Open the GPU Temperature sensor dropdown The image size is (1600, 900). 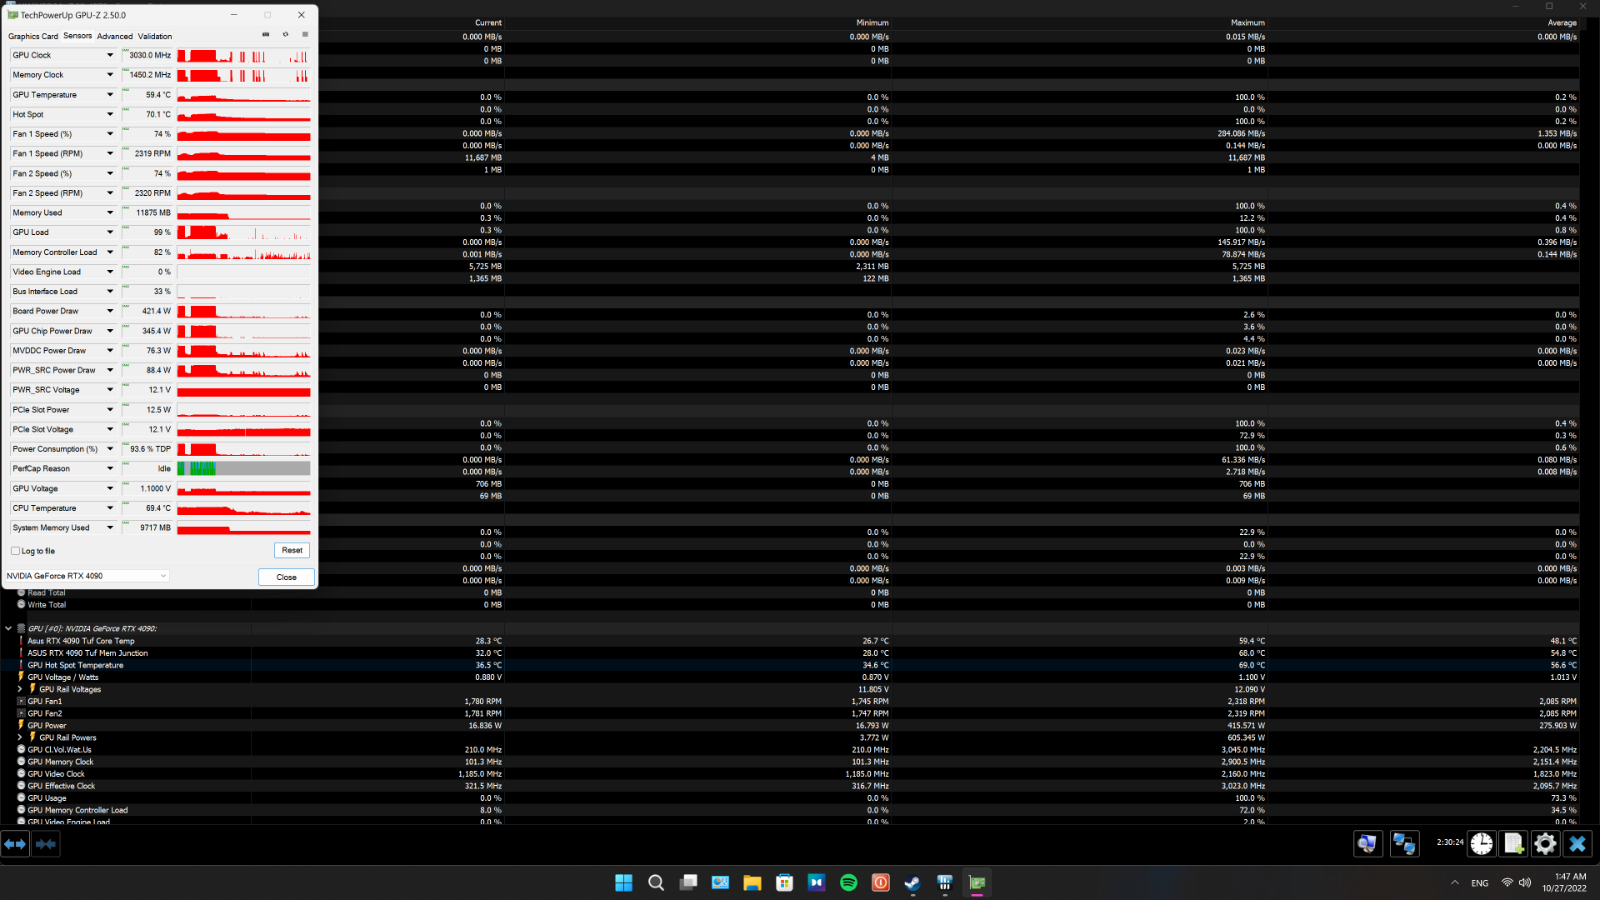110,95
